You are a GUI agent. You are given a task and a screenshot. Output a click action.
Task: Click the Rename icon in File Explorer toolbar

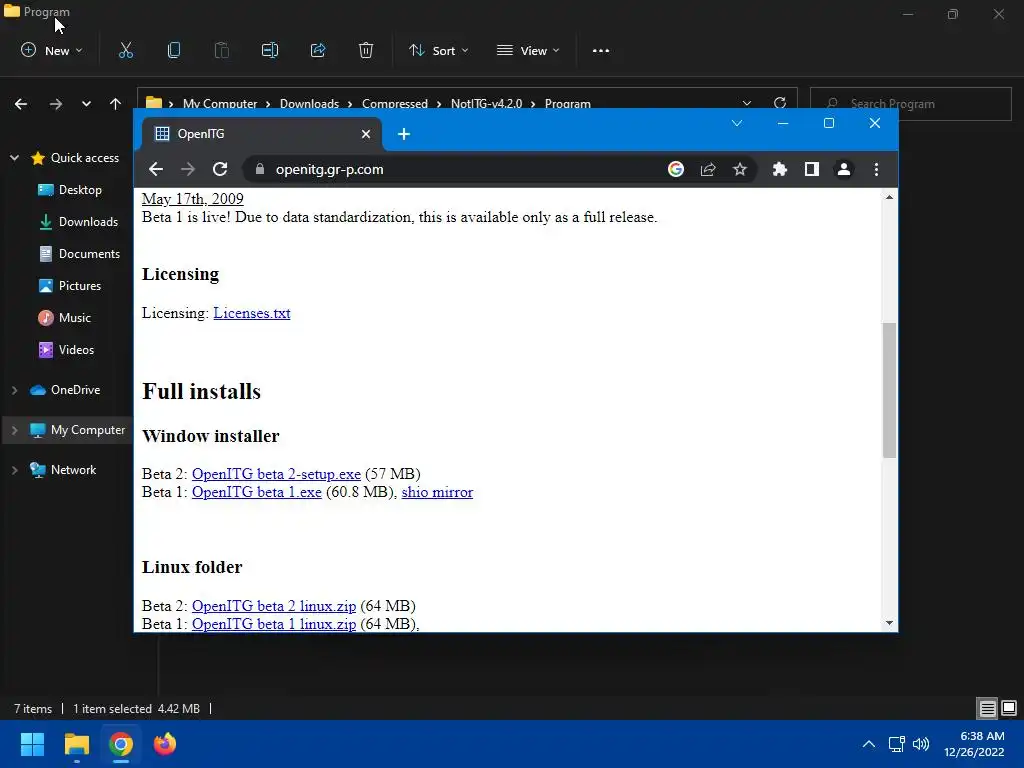pos(270,50)
